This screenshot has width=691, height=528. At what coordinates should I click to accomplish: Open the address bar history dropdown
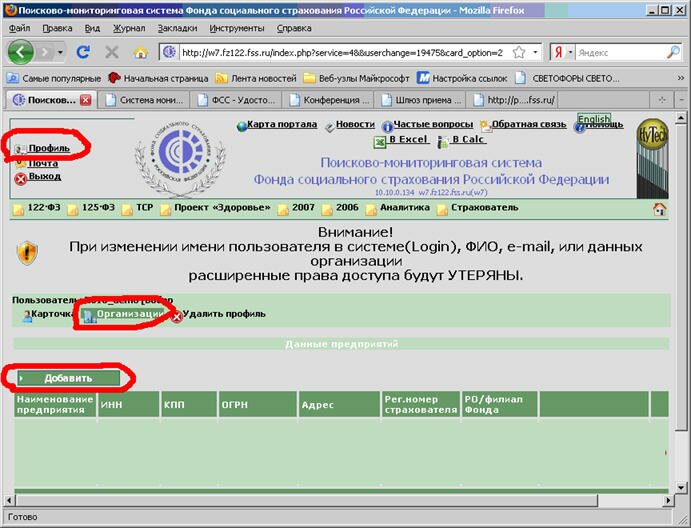tap(535, 52)
